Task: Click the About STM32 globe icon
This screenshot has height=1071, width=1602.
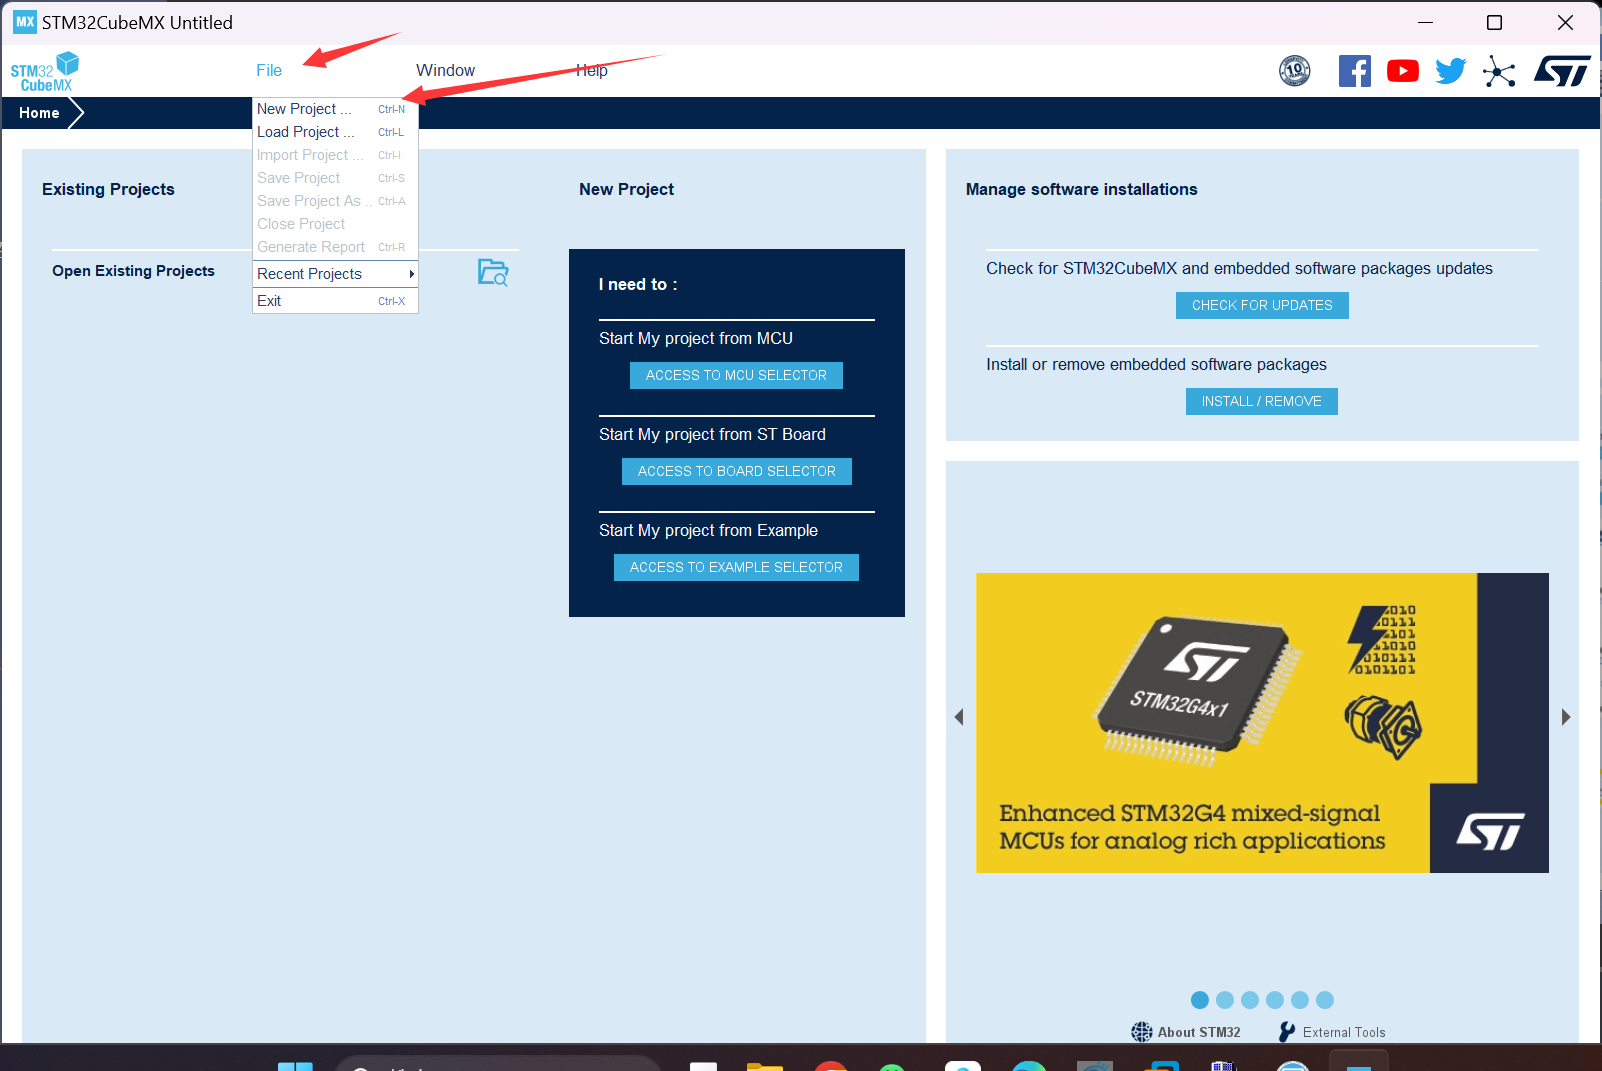Action: (1141, 1032)
